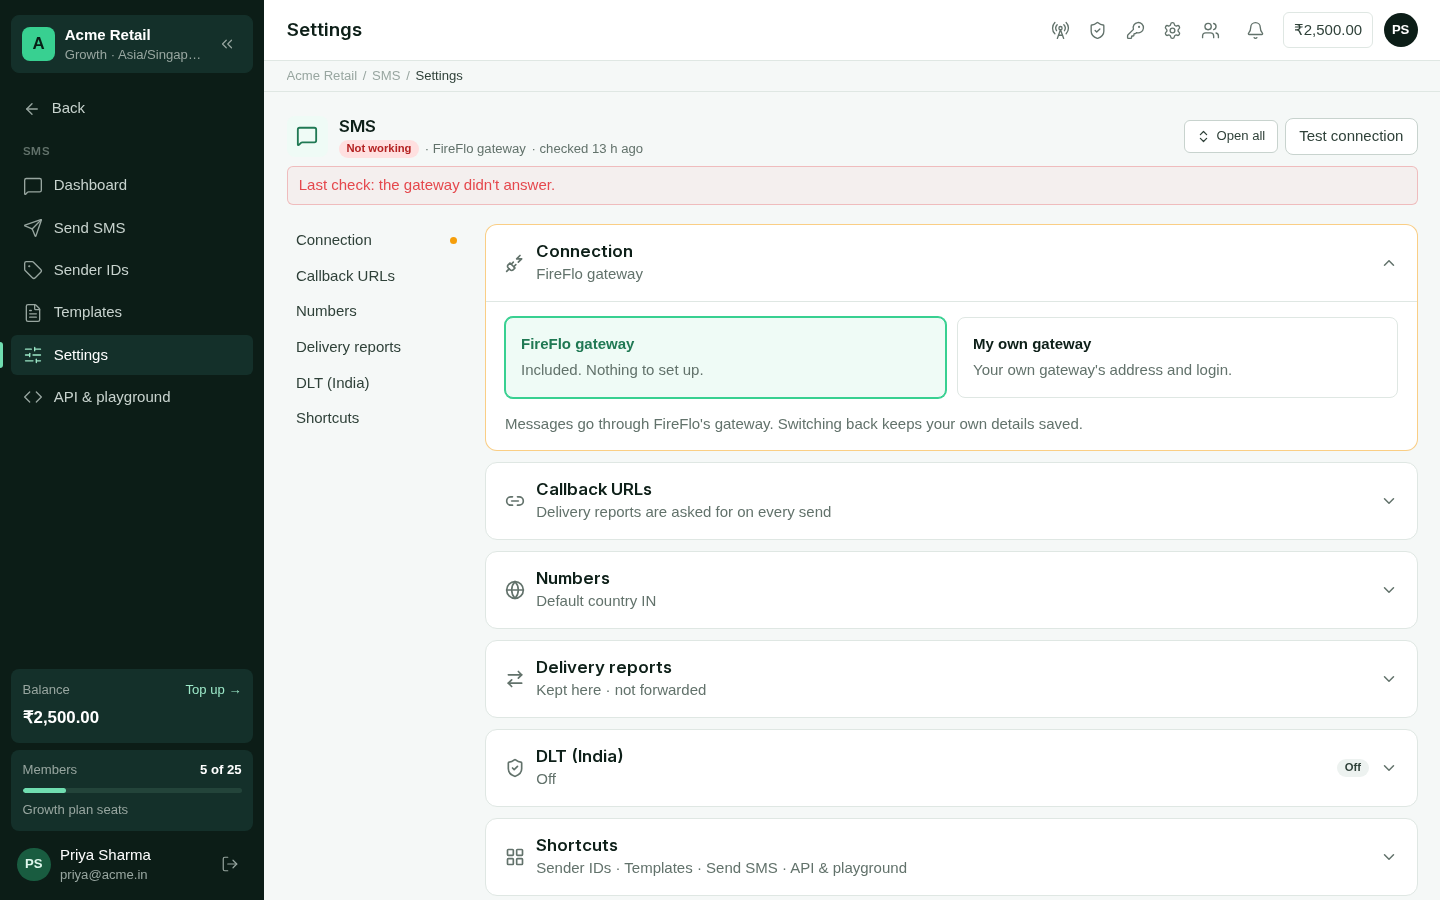Click the Members seats progress bar

click(132, 790)
